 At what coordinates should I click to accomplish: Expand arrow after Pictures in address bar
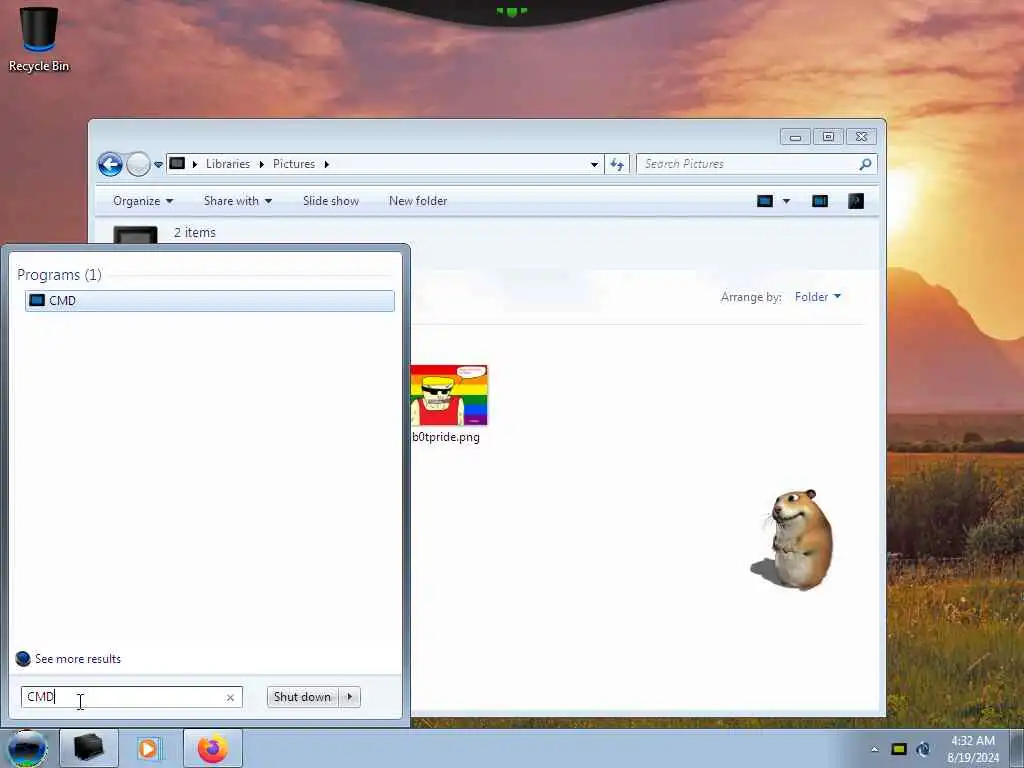tap(327, 164)
